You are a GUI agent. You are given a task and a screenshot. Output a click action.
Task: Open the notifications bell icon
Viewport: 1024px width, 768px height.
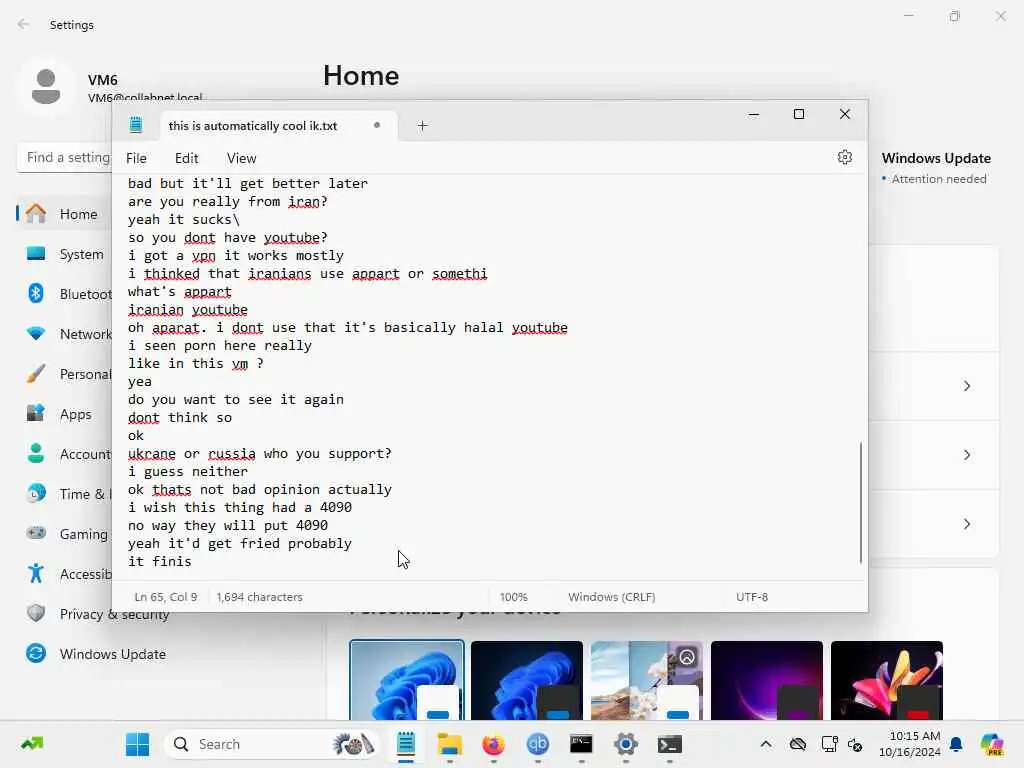coord(955,744)
